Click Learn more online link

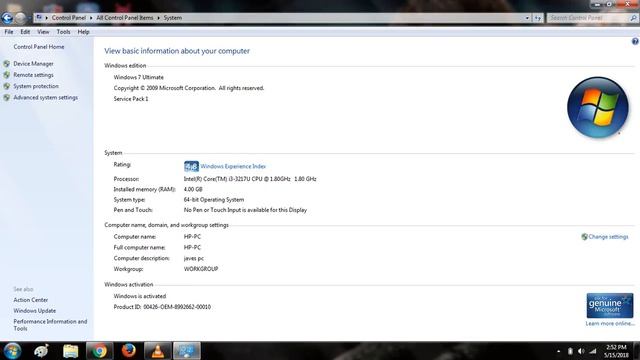[610, 323]
